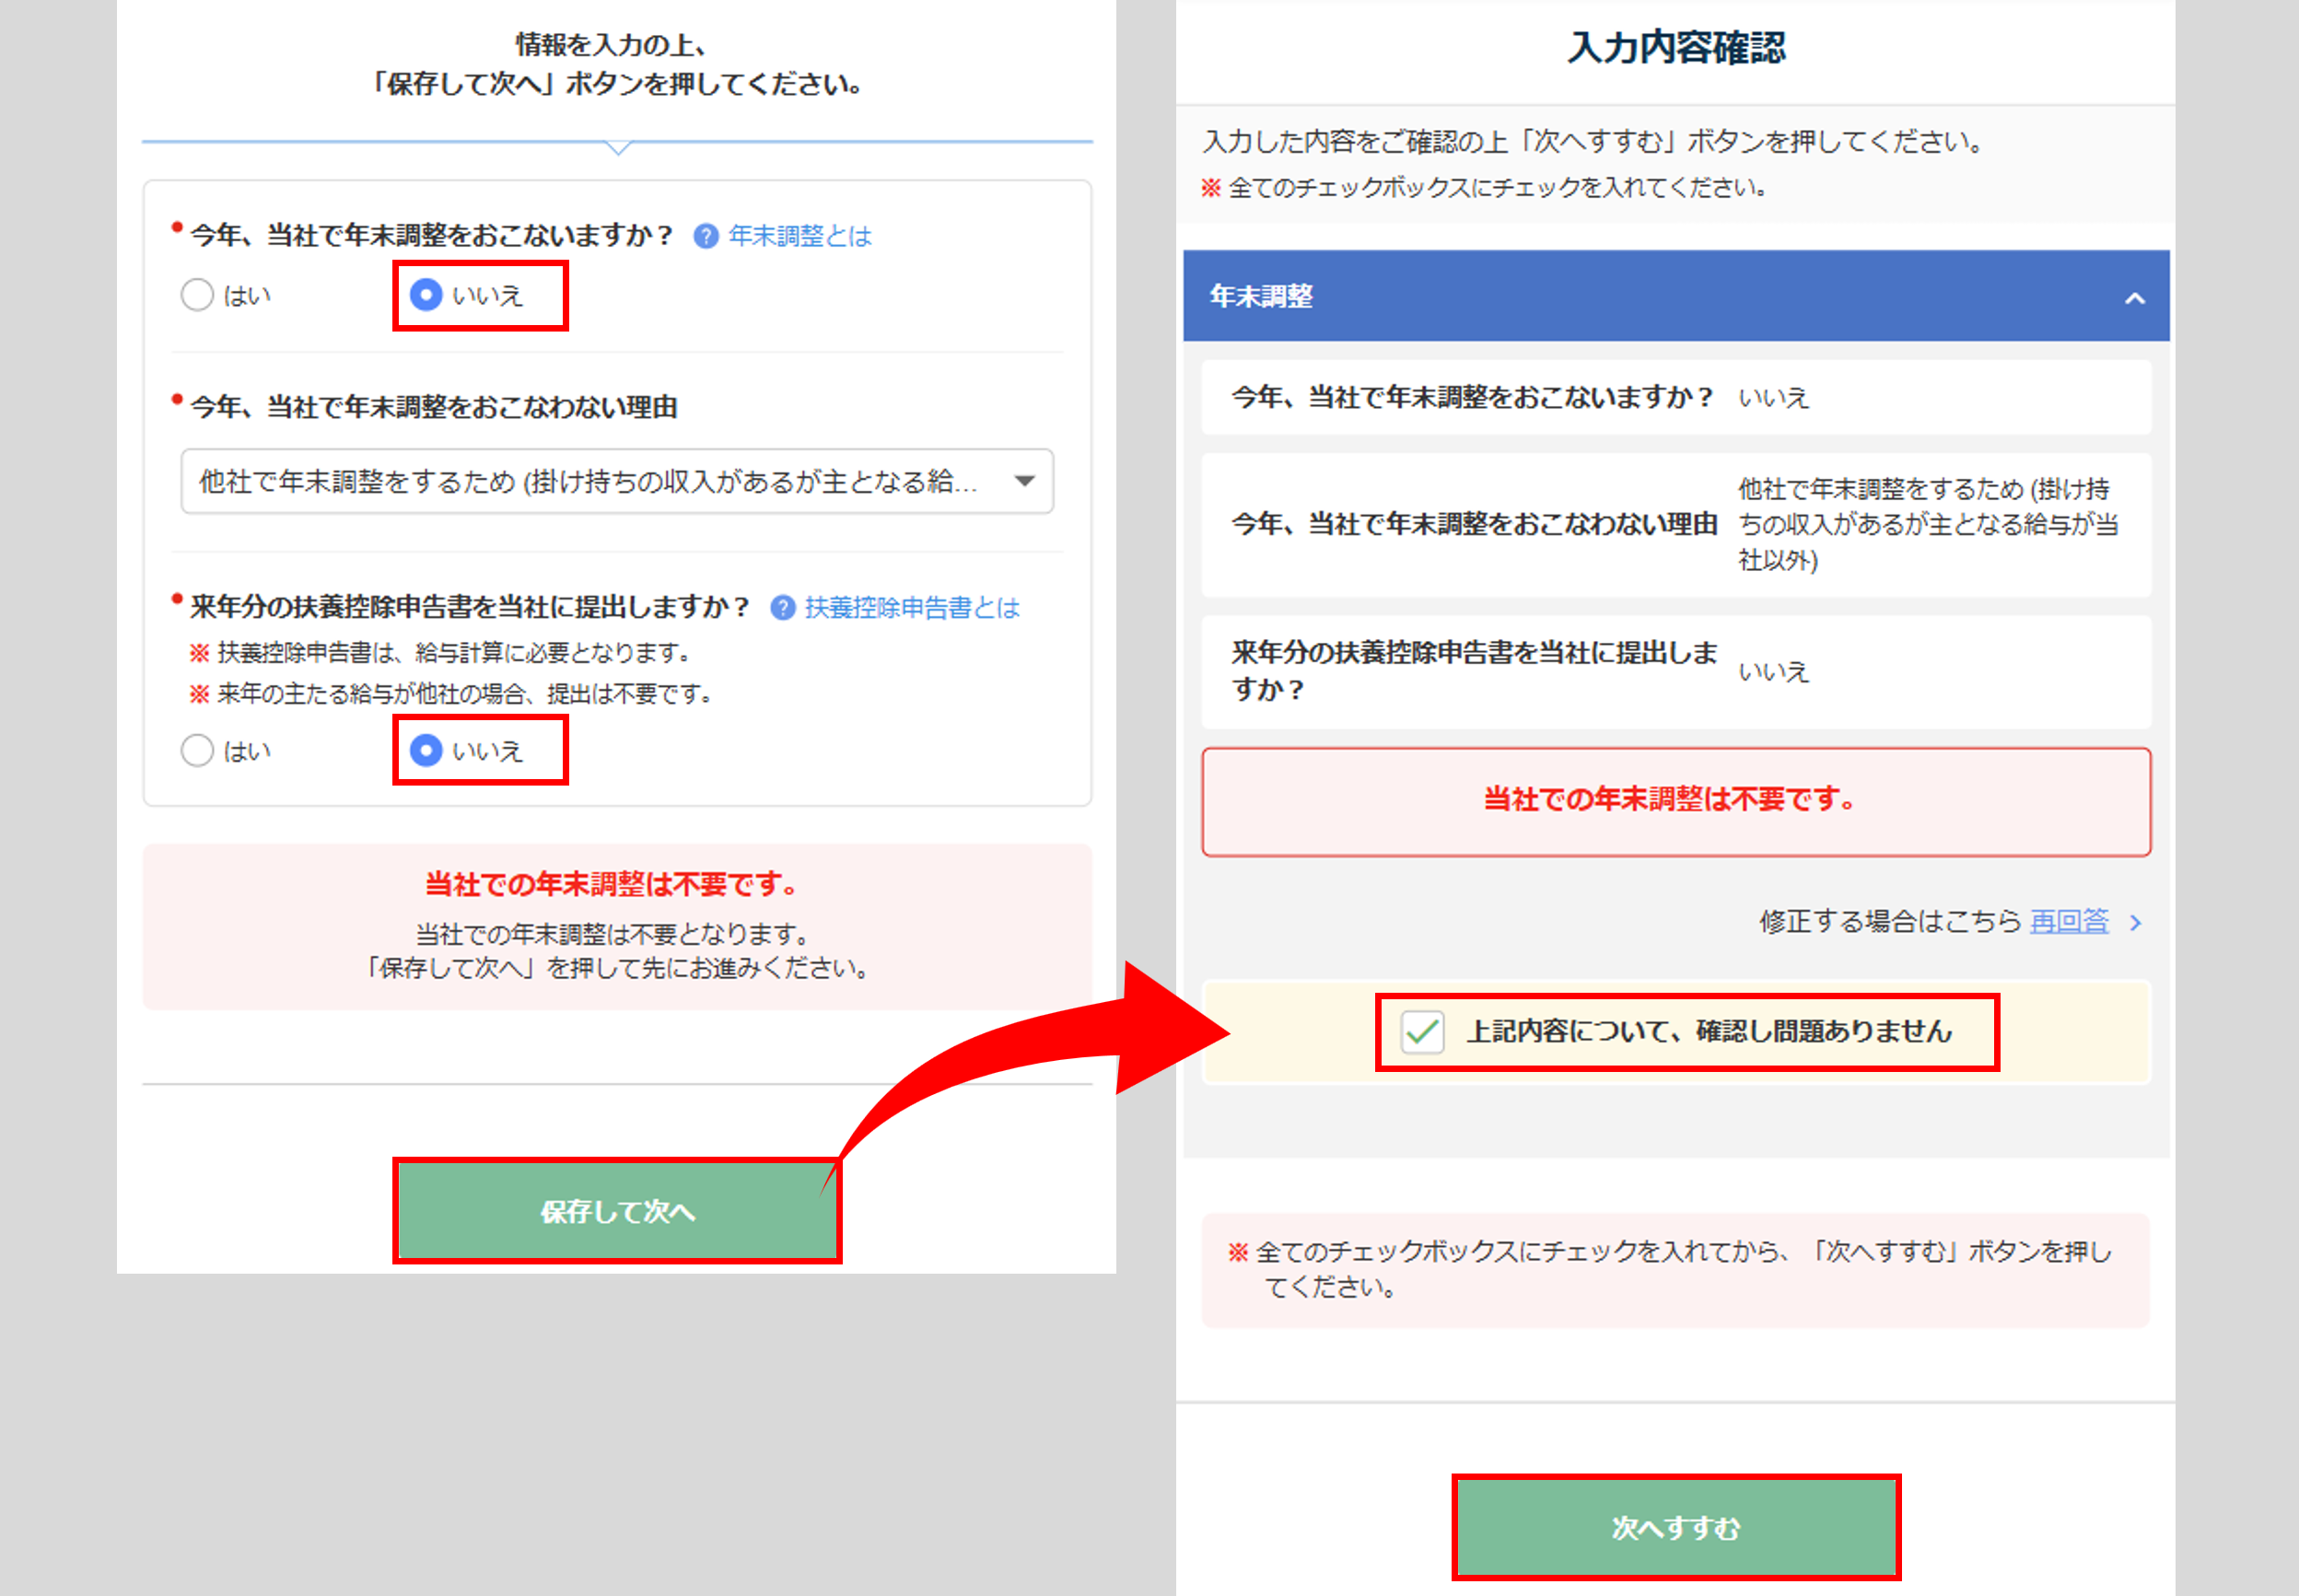2299x1596 pixels.
Task: Click dropdown arrow of reason select box
Action: [x=1024, y=482]
